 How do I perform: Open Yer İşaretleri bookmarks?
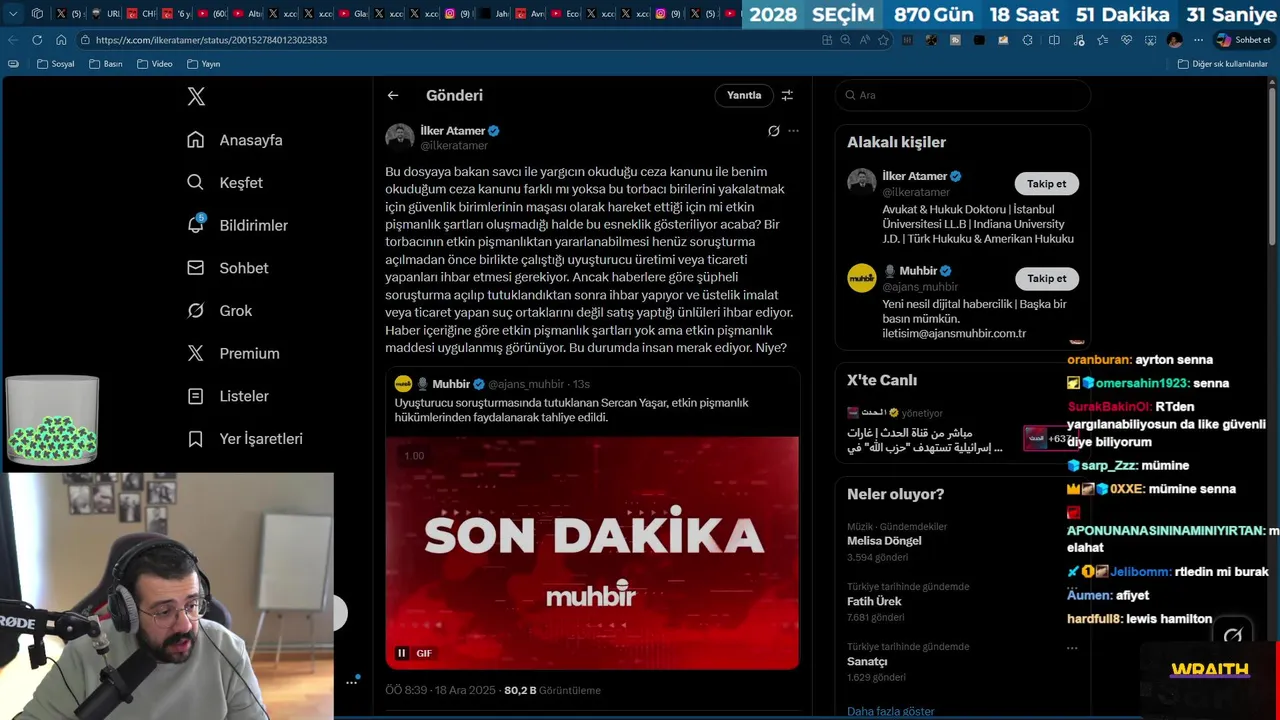click(245, 439)
